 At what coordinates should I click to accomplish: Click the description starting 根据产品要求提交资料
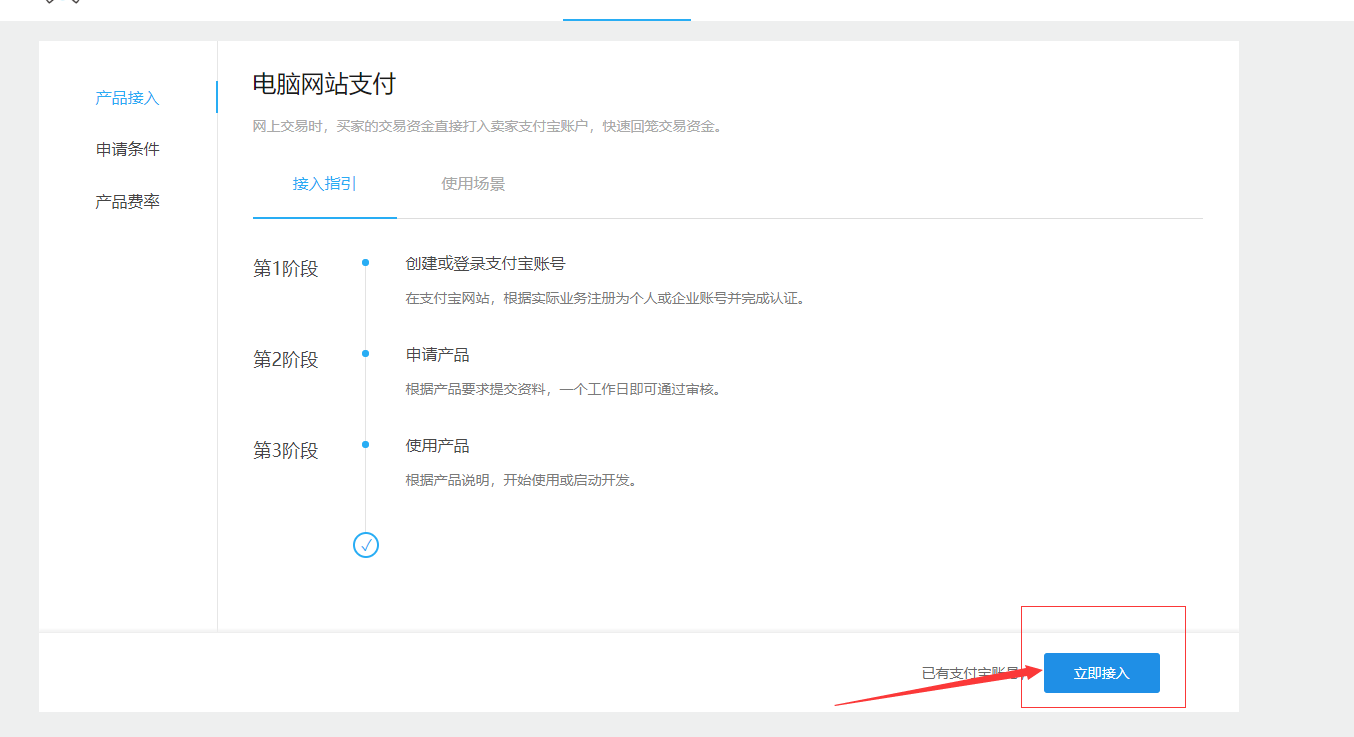563,389
